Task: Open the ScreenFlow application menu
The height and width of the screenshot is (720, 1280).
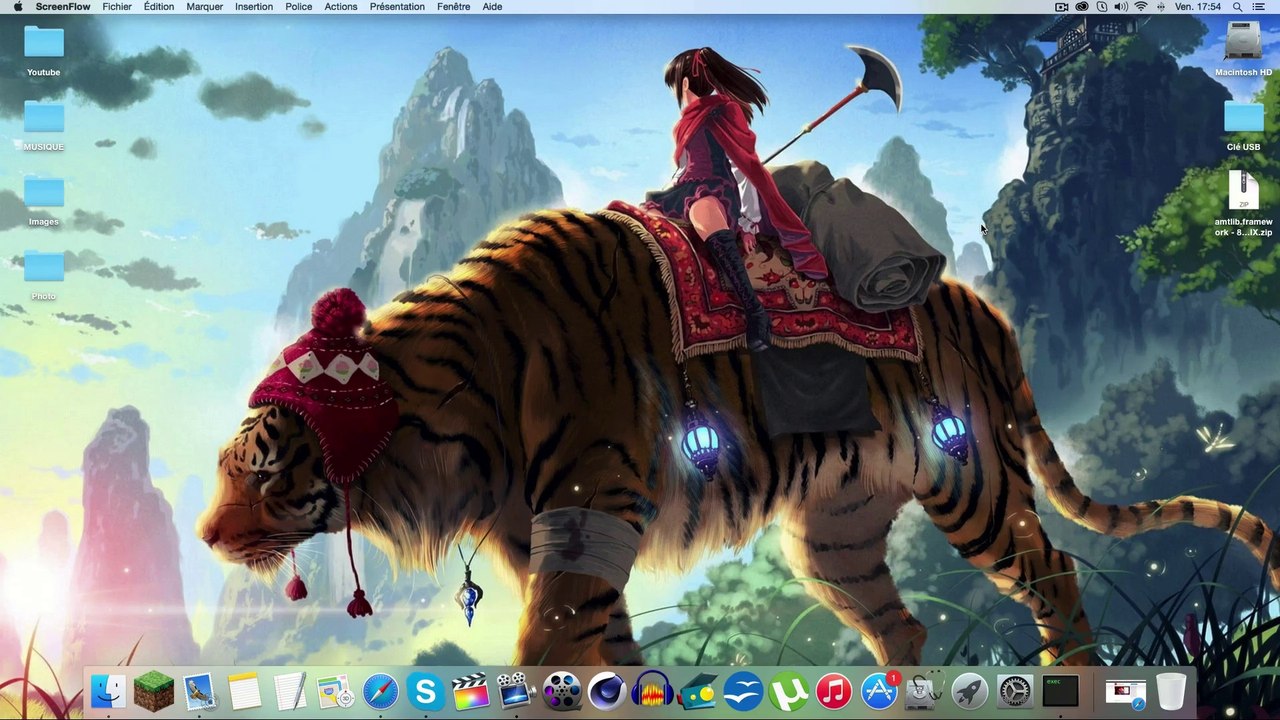Action: pos(63,7)
